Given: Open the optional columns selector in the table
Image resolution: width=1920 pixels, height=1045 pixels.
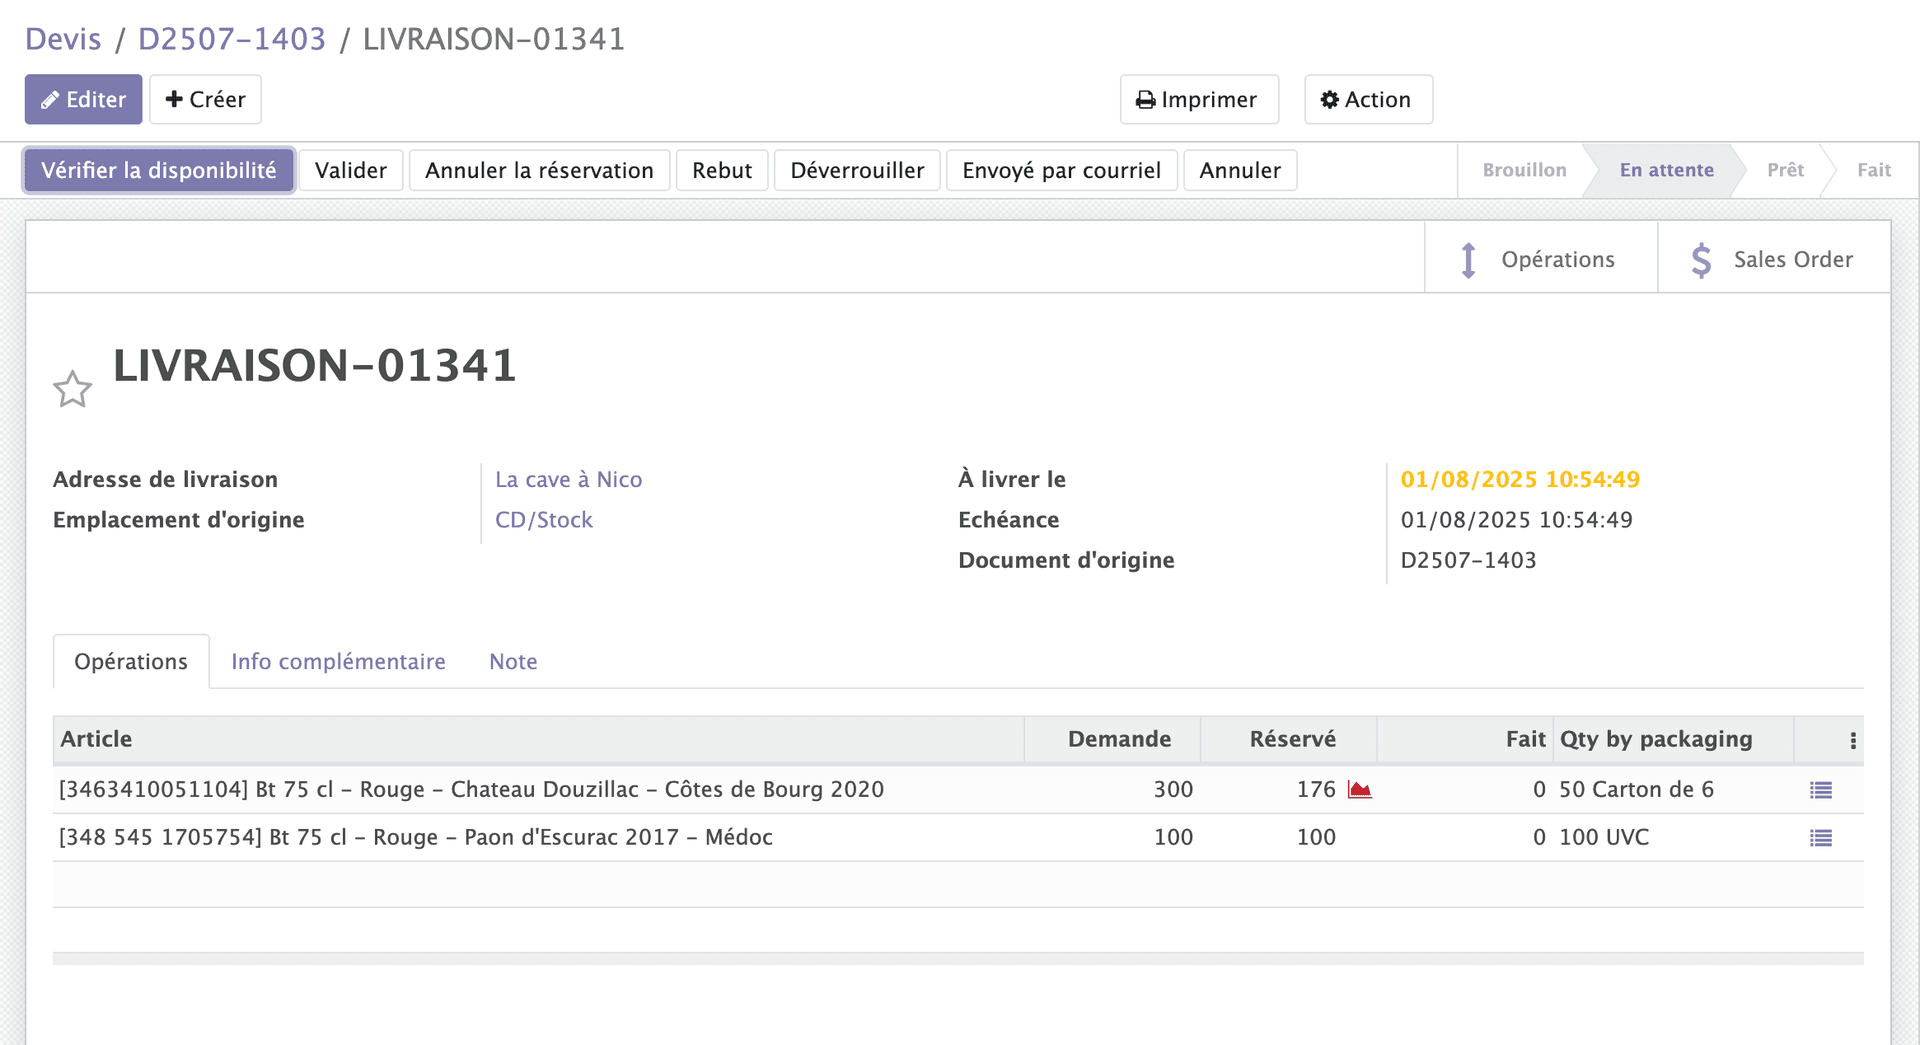Looking at the screenshot, I should [1852, 740].
